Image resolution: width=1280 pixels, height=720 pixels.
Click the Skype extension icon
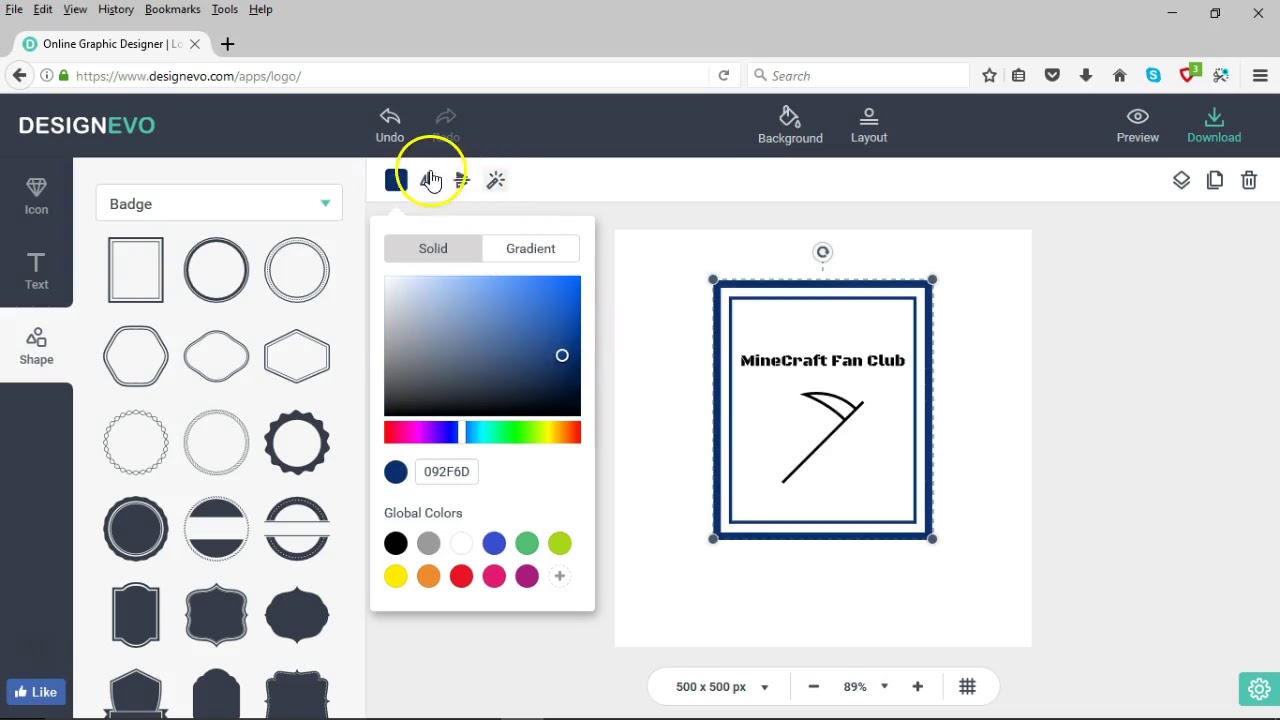(1153, 76)
